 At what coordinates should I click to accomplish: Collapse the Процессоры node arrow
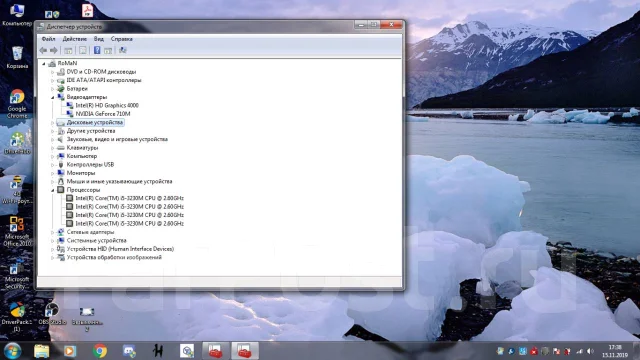[52, 190]
